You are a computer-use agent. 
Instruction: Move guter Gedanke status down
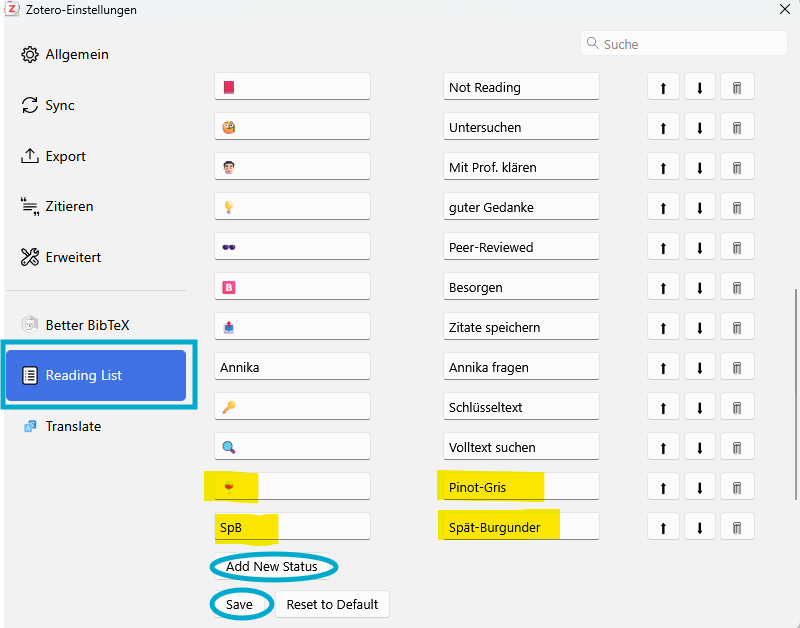pyautogui.click(x=699, y=207)
